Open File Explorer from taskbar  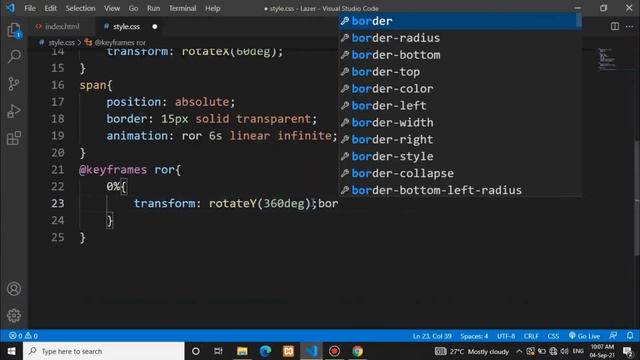pos(242,351)
